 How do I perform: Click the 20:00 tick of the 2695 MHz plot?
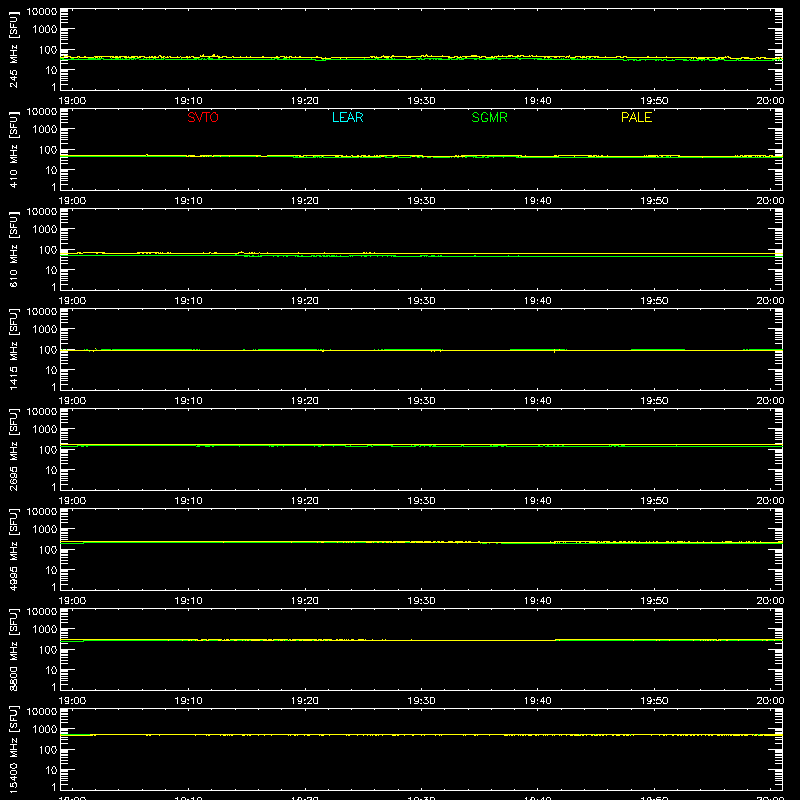(x=770, y=501)
